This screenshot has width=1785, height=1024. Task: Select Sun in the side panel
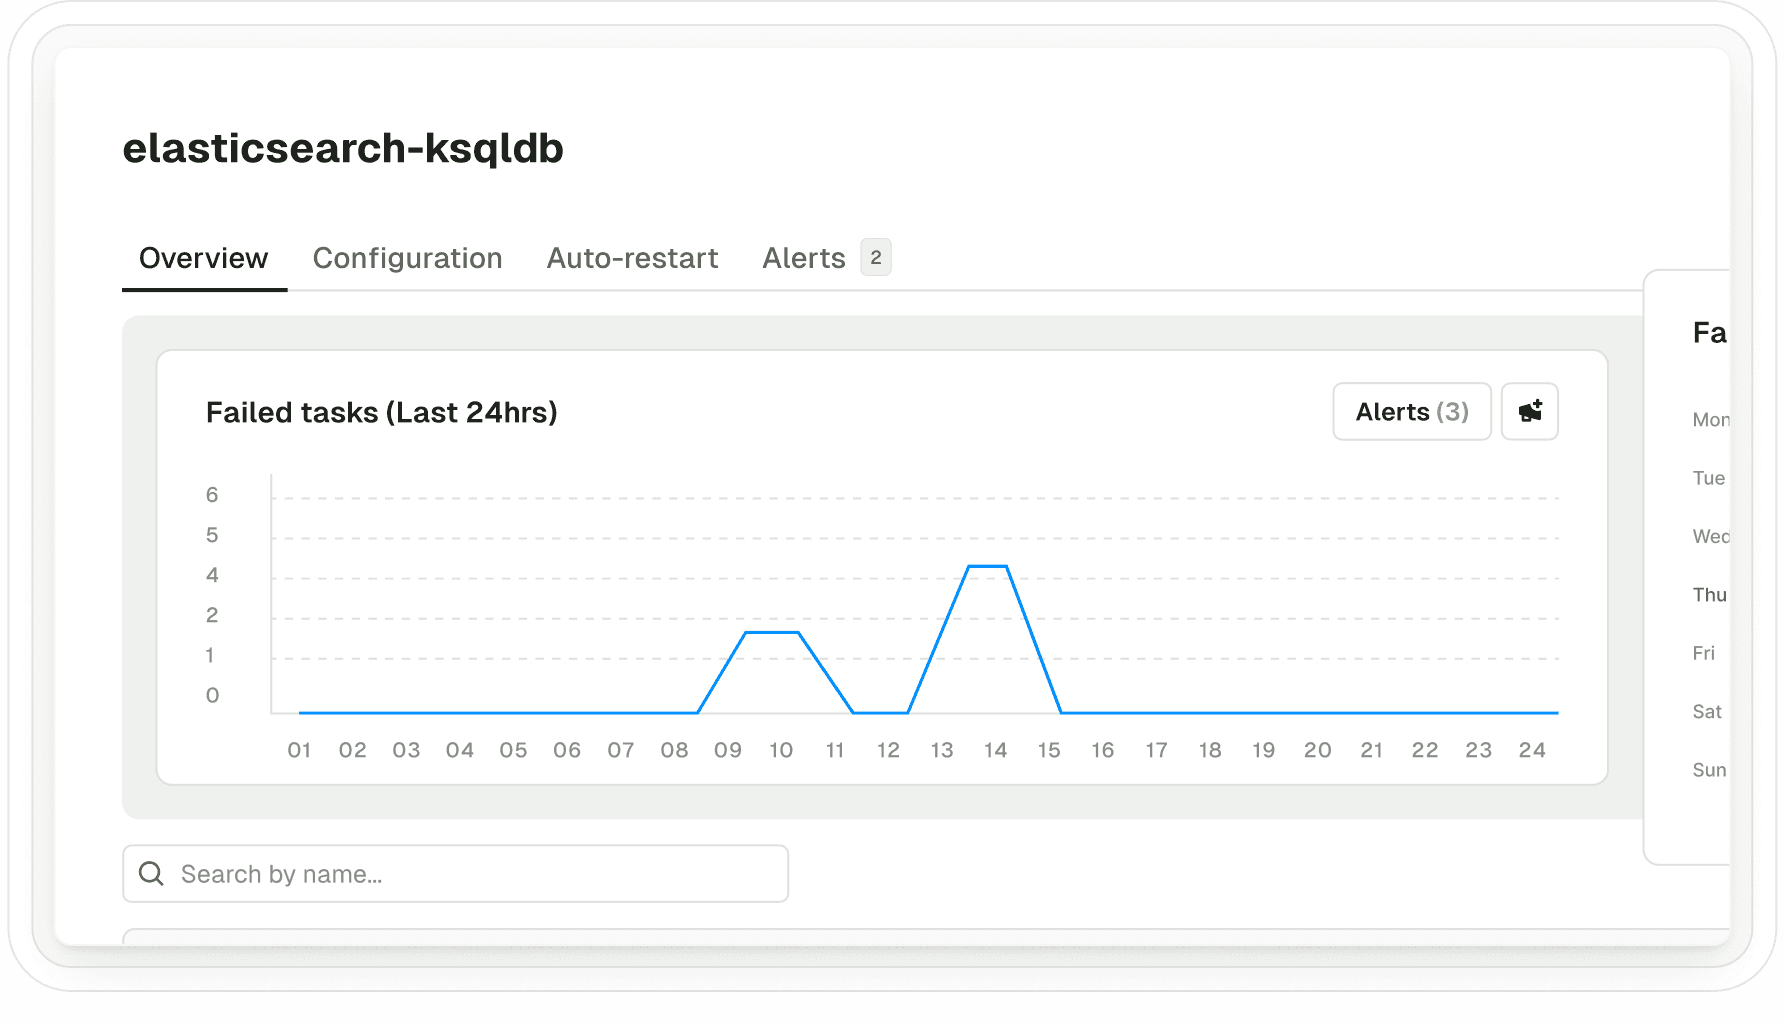tap(1709, 770)
